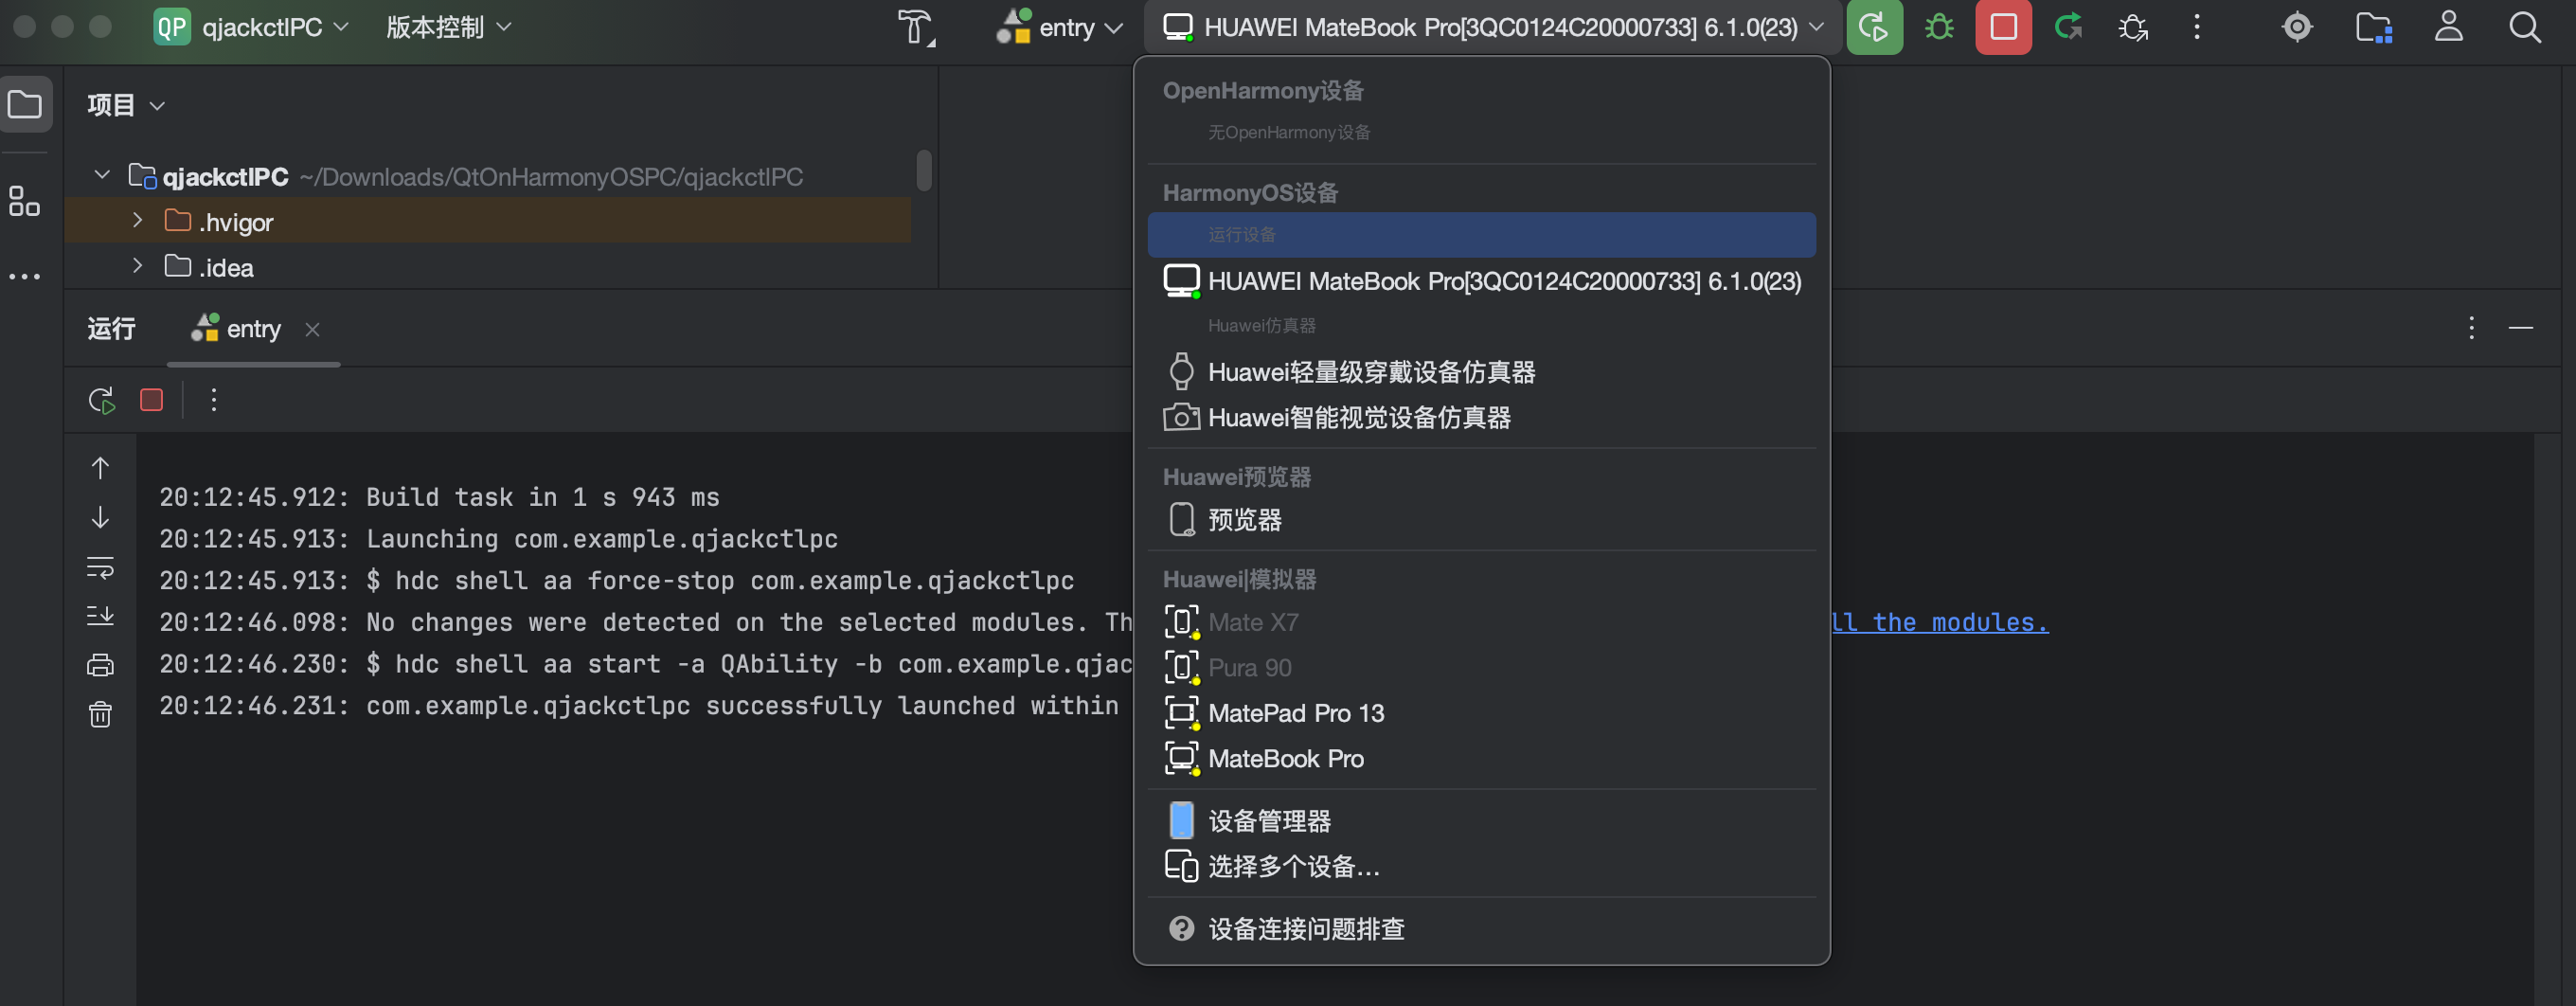This screenshot has width=2576, height=1006.
Task: Stop entry from the Run panel toolbar
Action: (152, 400)
